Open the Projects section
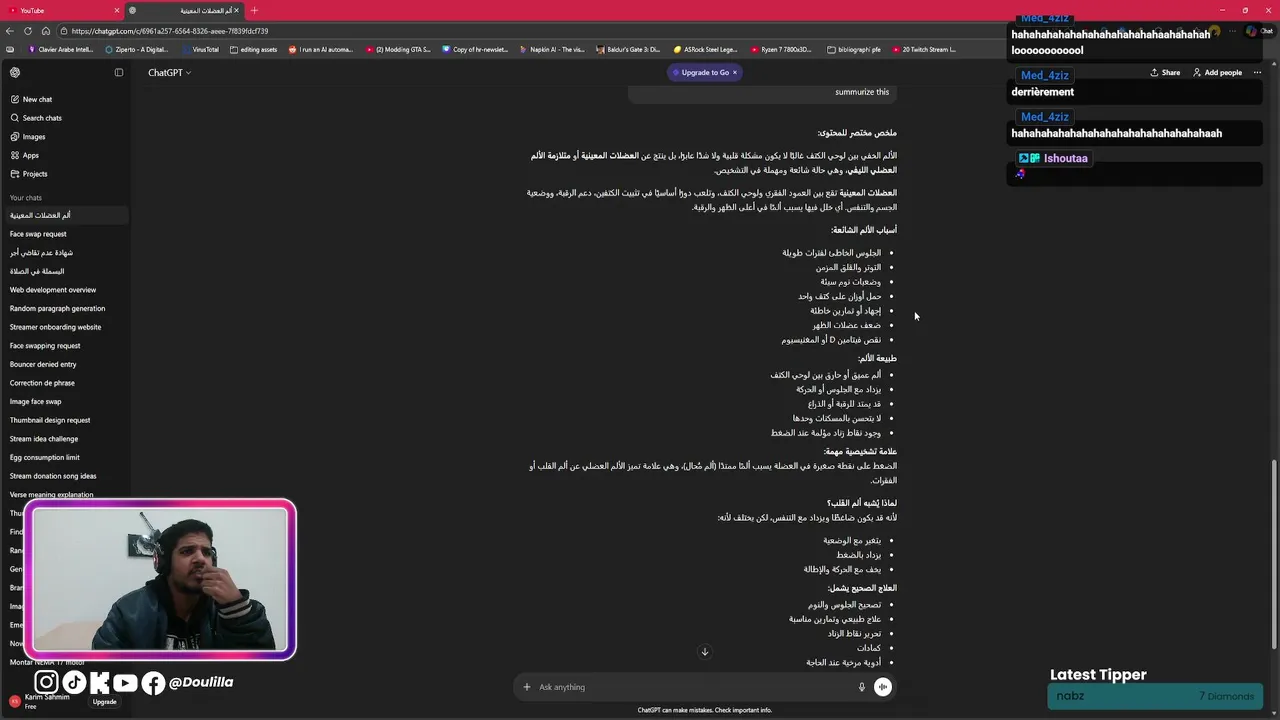 click(x=29, y=174)
